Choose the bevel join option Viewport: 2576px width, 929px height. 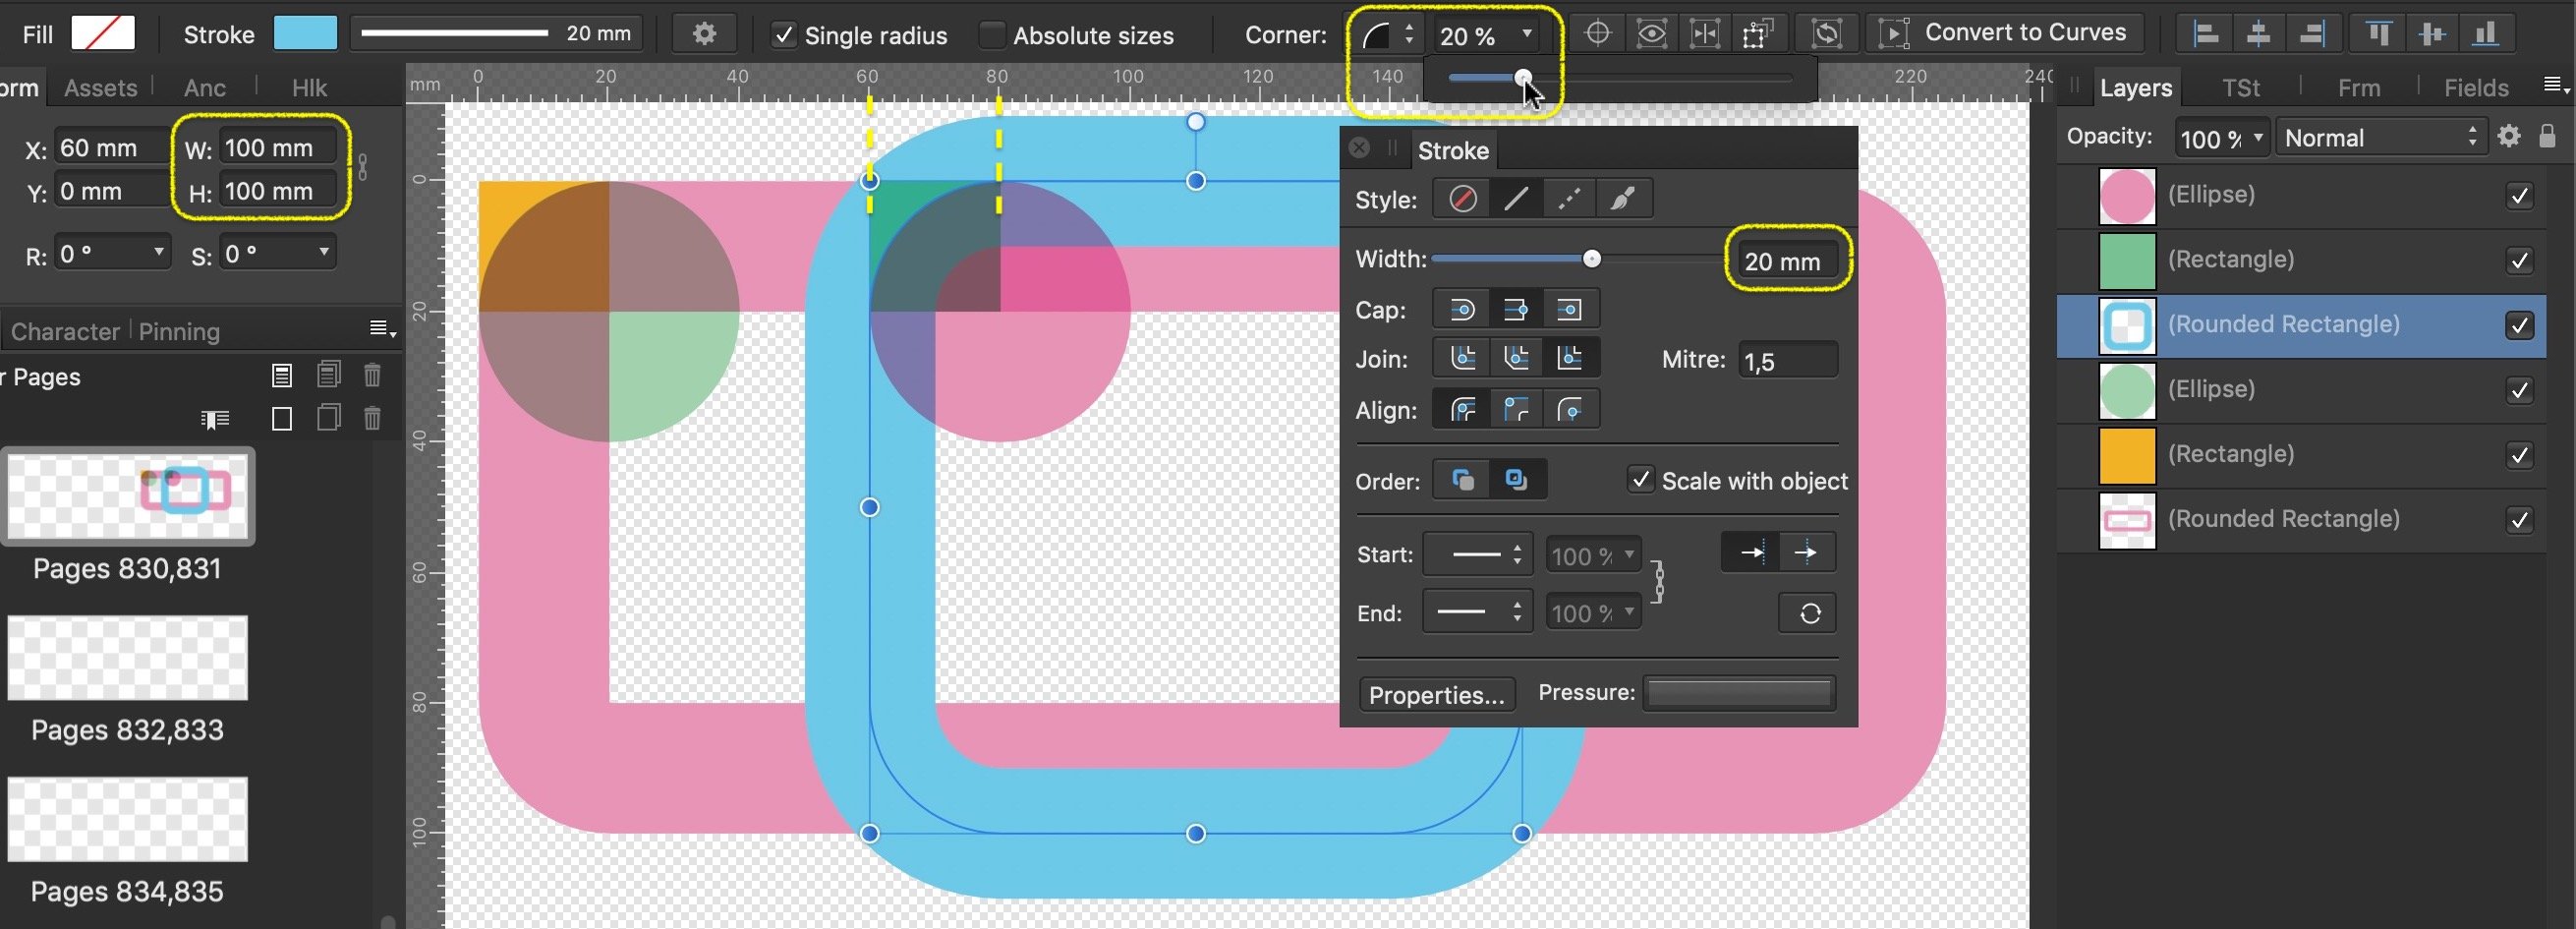click(x=1516, y=358)
